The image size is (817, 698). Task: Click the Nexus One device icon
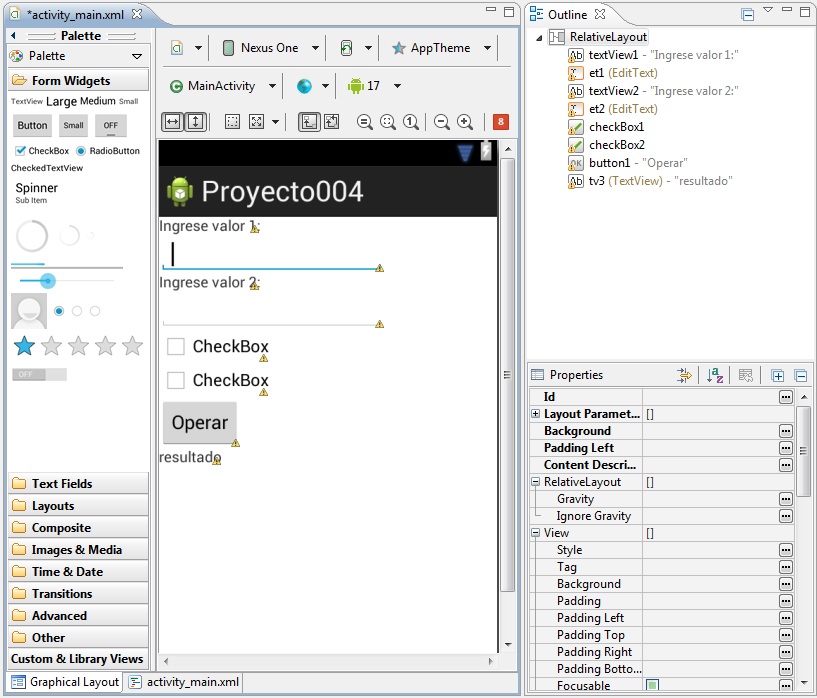[228, 48]
